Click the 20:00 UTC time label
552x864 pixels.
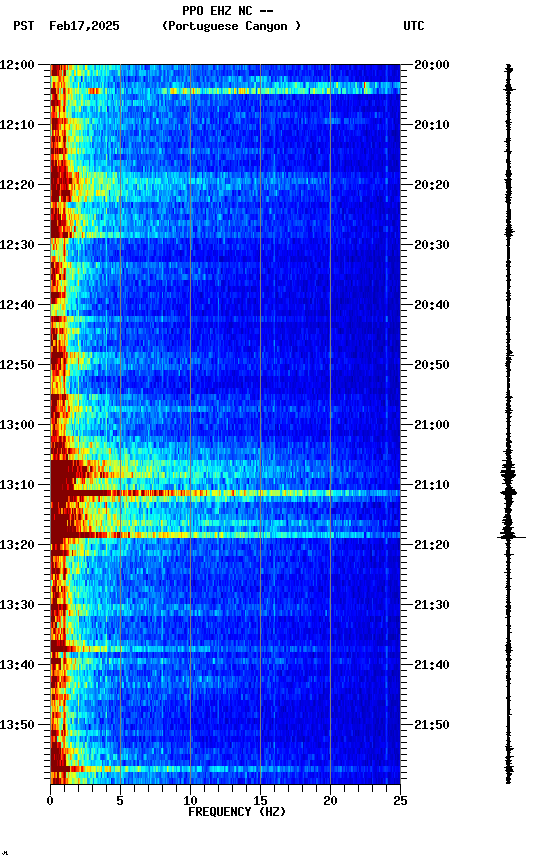point(432,64)
